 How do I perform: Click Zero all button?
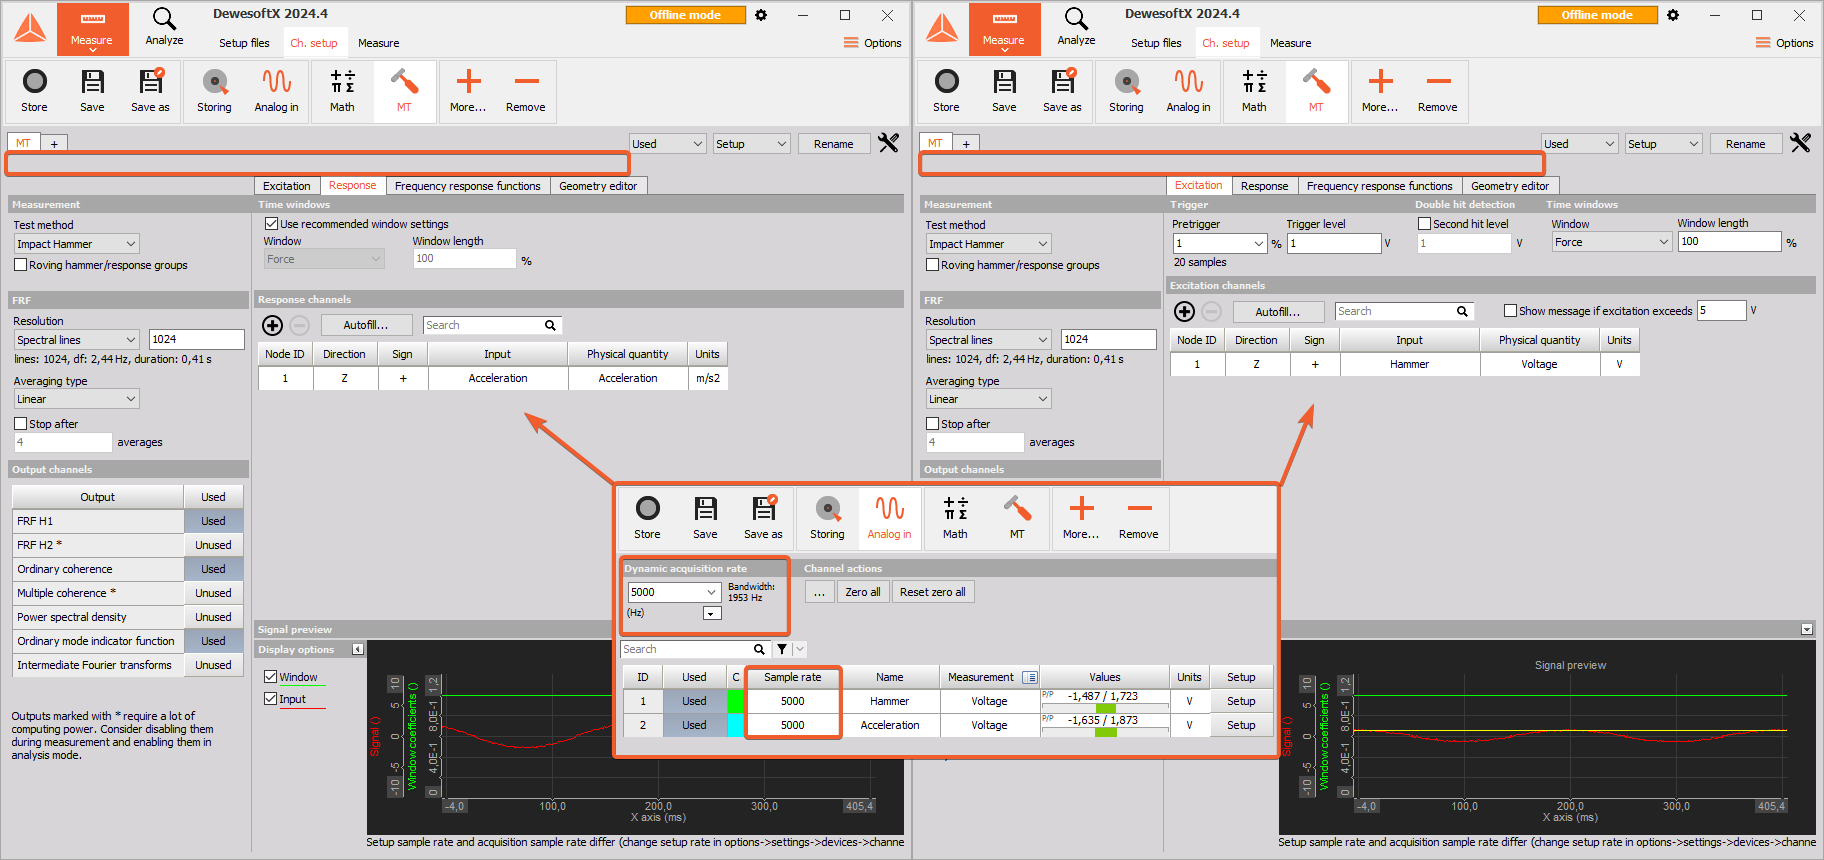(863, 592)
